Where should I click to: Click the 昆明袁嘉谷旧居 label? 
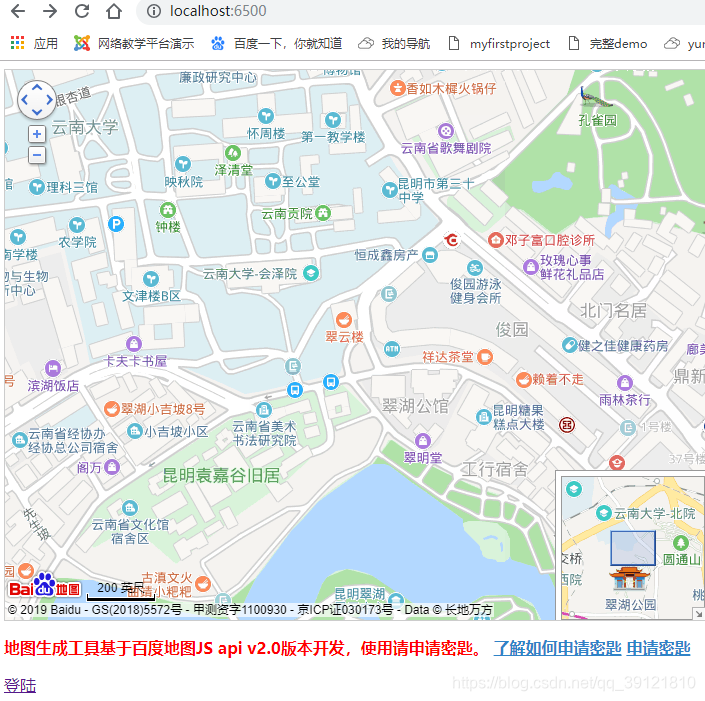pyautogui.click(x=221, y=475)
